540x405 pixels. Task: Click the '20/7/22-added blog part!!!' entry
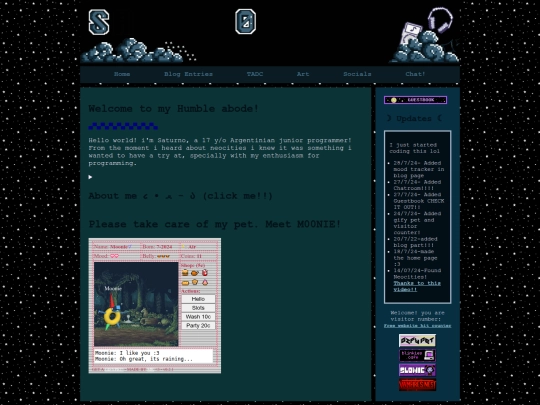point(415,242)
